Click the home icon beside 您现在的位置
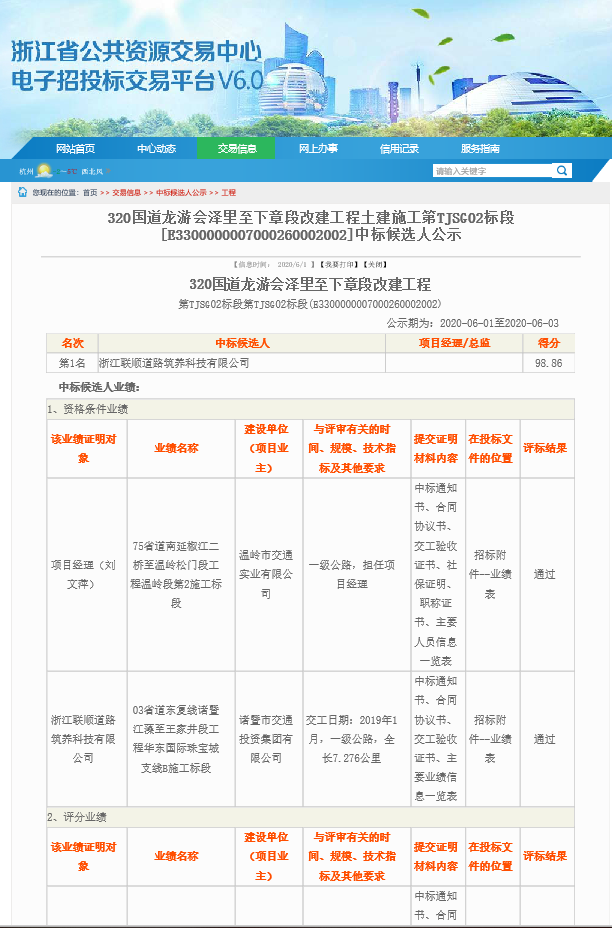Screen dimensions: 612x928 coord(22,192)
